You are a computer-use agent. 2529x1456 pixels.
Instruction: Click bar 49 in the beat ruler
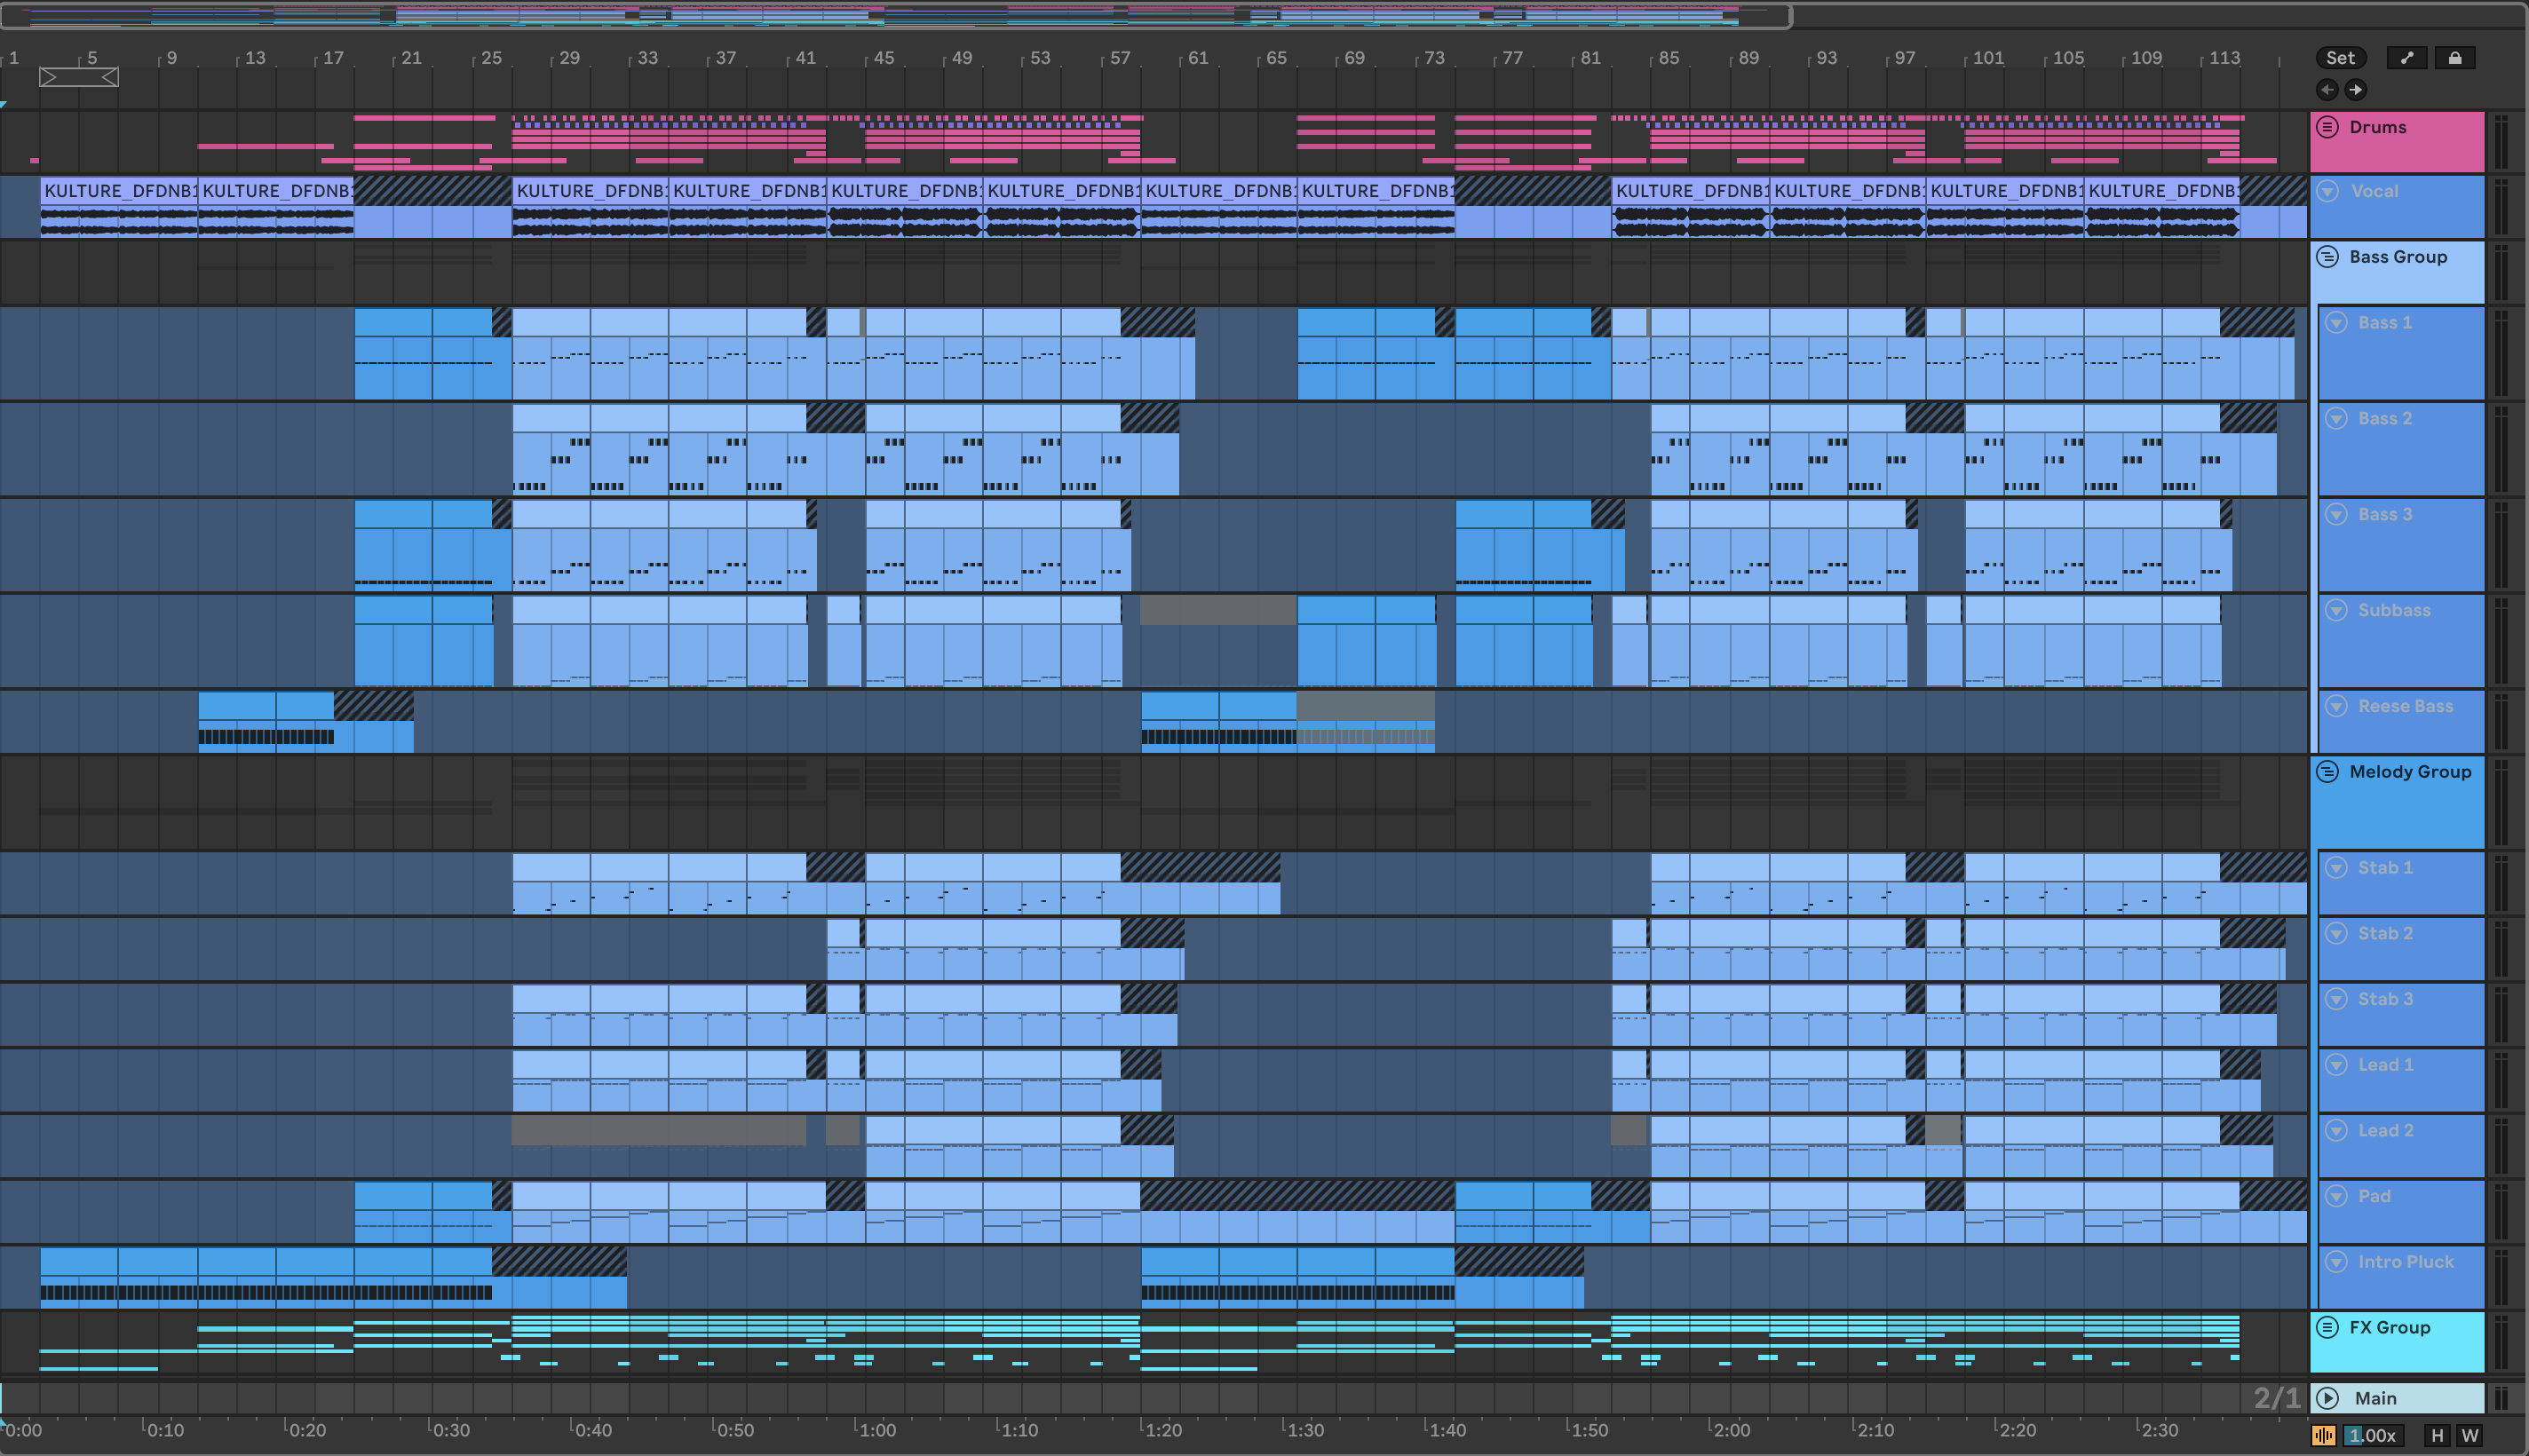(961, 58)
